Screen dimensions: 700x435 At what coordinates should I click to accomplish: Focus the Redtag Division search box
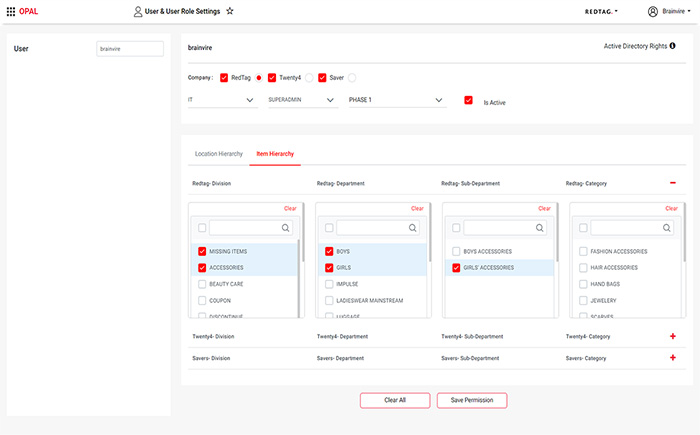251,228
